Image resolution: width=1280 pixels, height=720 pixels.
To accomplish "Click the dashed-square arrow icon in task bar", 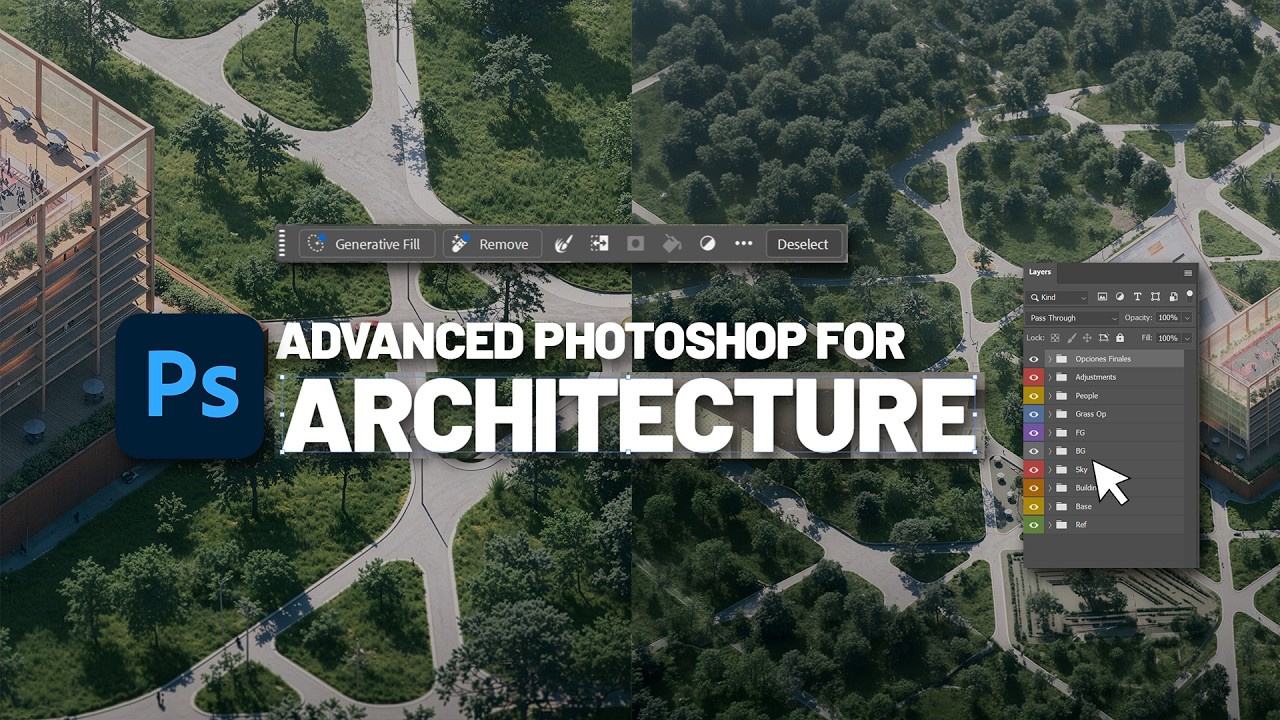I will pos(599,244).
